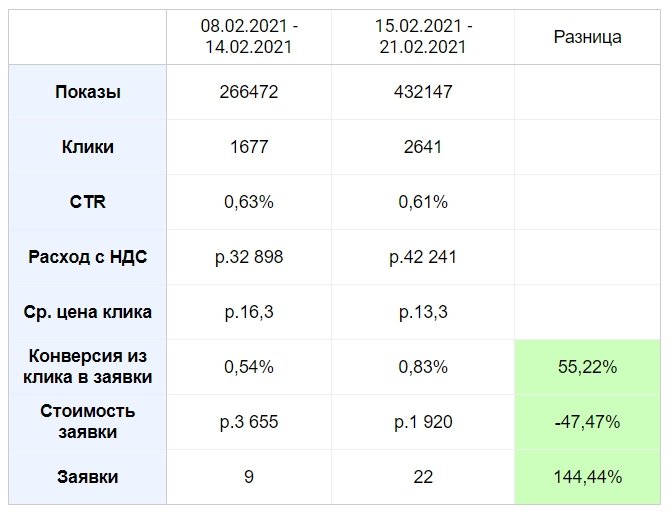The image size is (670, 514).
Task: Select the Заявки row header
Action: pyautogui.click(x=88, y=477)
